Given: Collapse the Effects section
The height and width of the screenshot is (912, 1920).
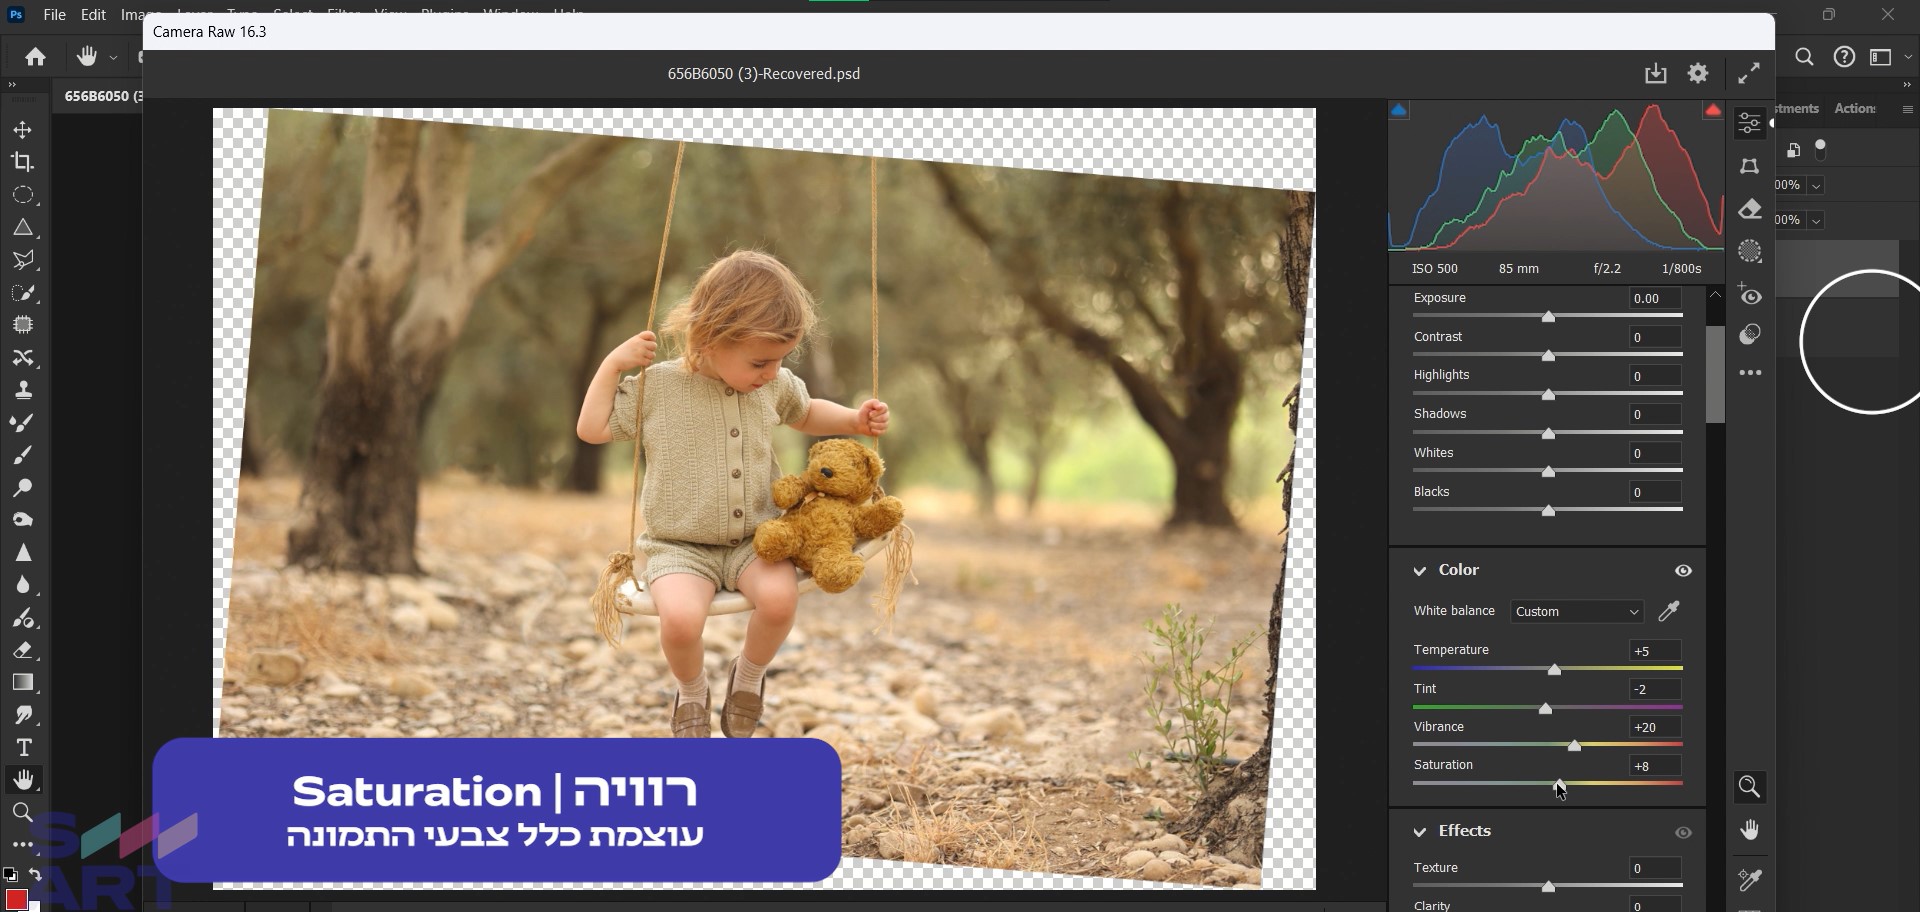Looking at the screenshot, I should (1420, 832).
